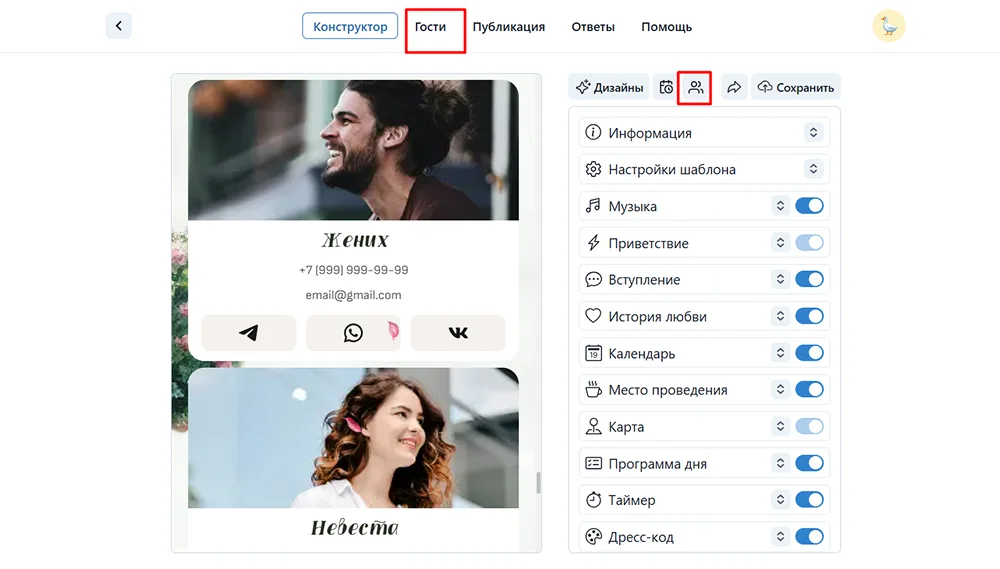Image resolution: width=1000 pixels, height=569 pixels.
Task: Click the Сохранить button
Action: pyautogui.click(x=795, y=88)
